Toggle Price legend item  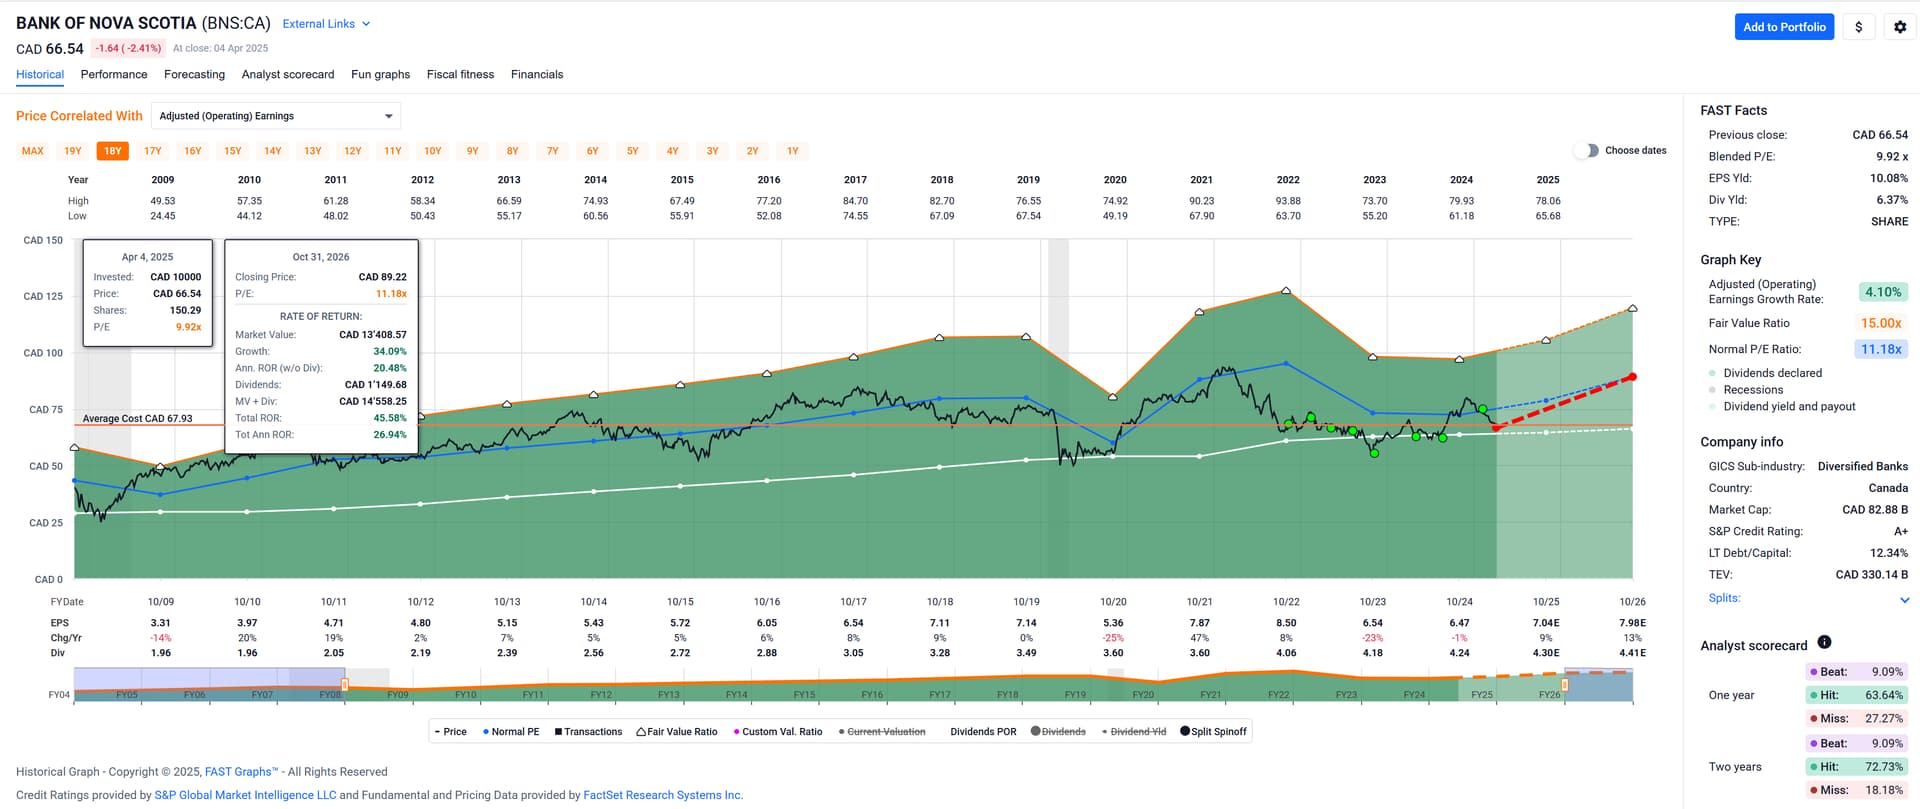451,732
